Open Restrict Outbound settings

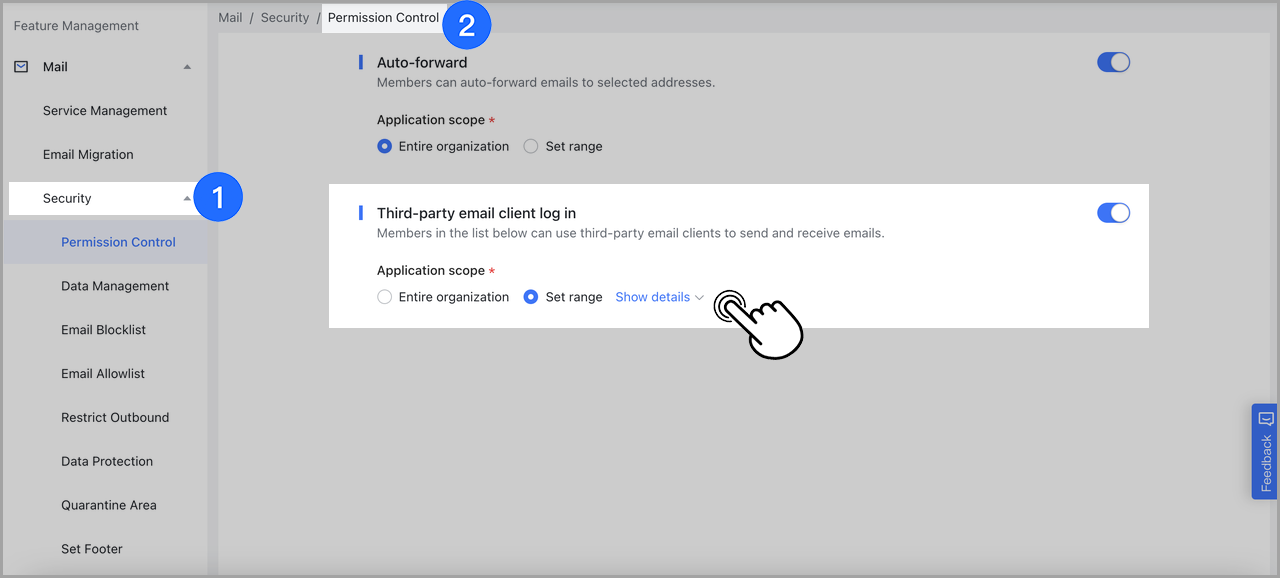[115, 418]
